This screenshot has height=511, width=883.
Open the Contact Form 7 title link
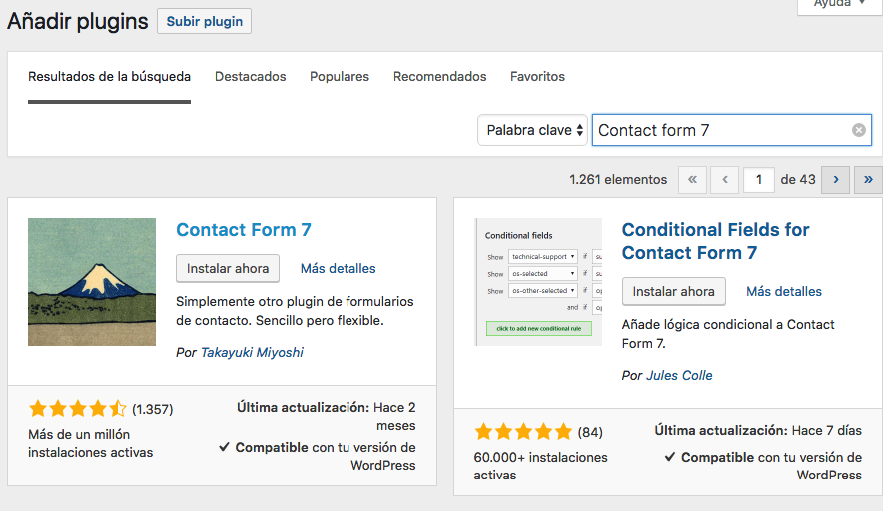click(244, 230)
